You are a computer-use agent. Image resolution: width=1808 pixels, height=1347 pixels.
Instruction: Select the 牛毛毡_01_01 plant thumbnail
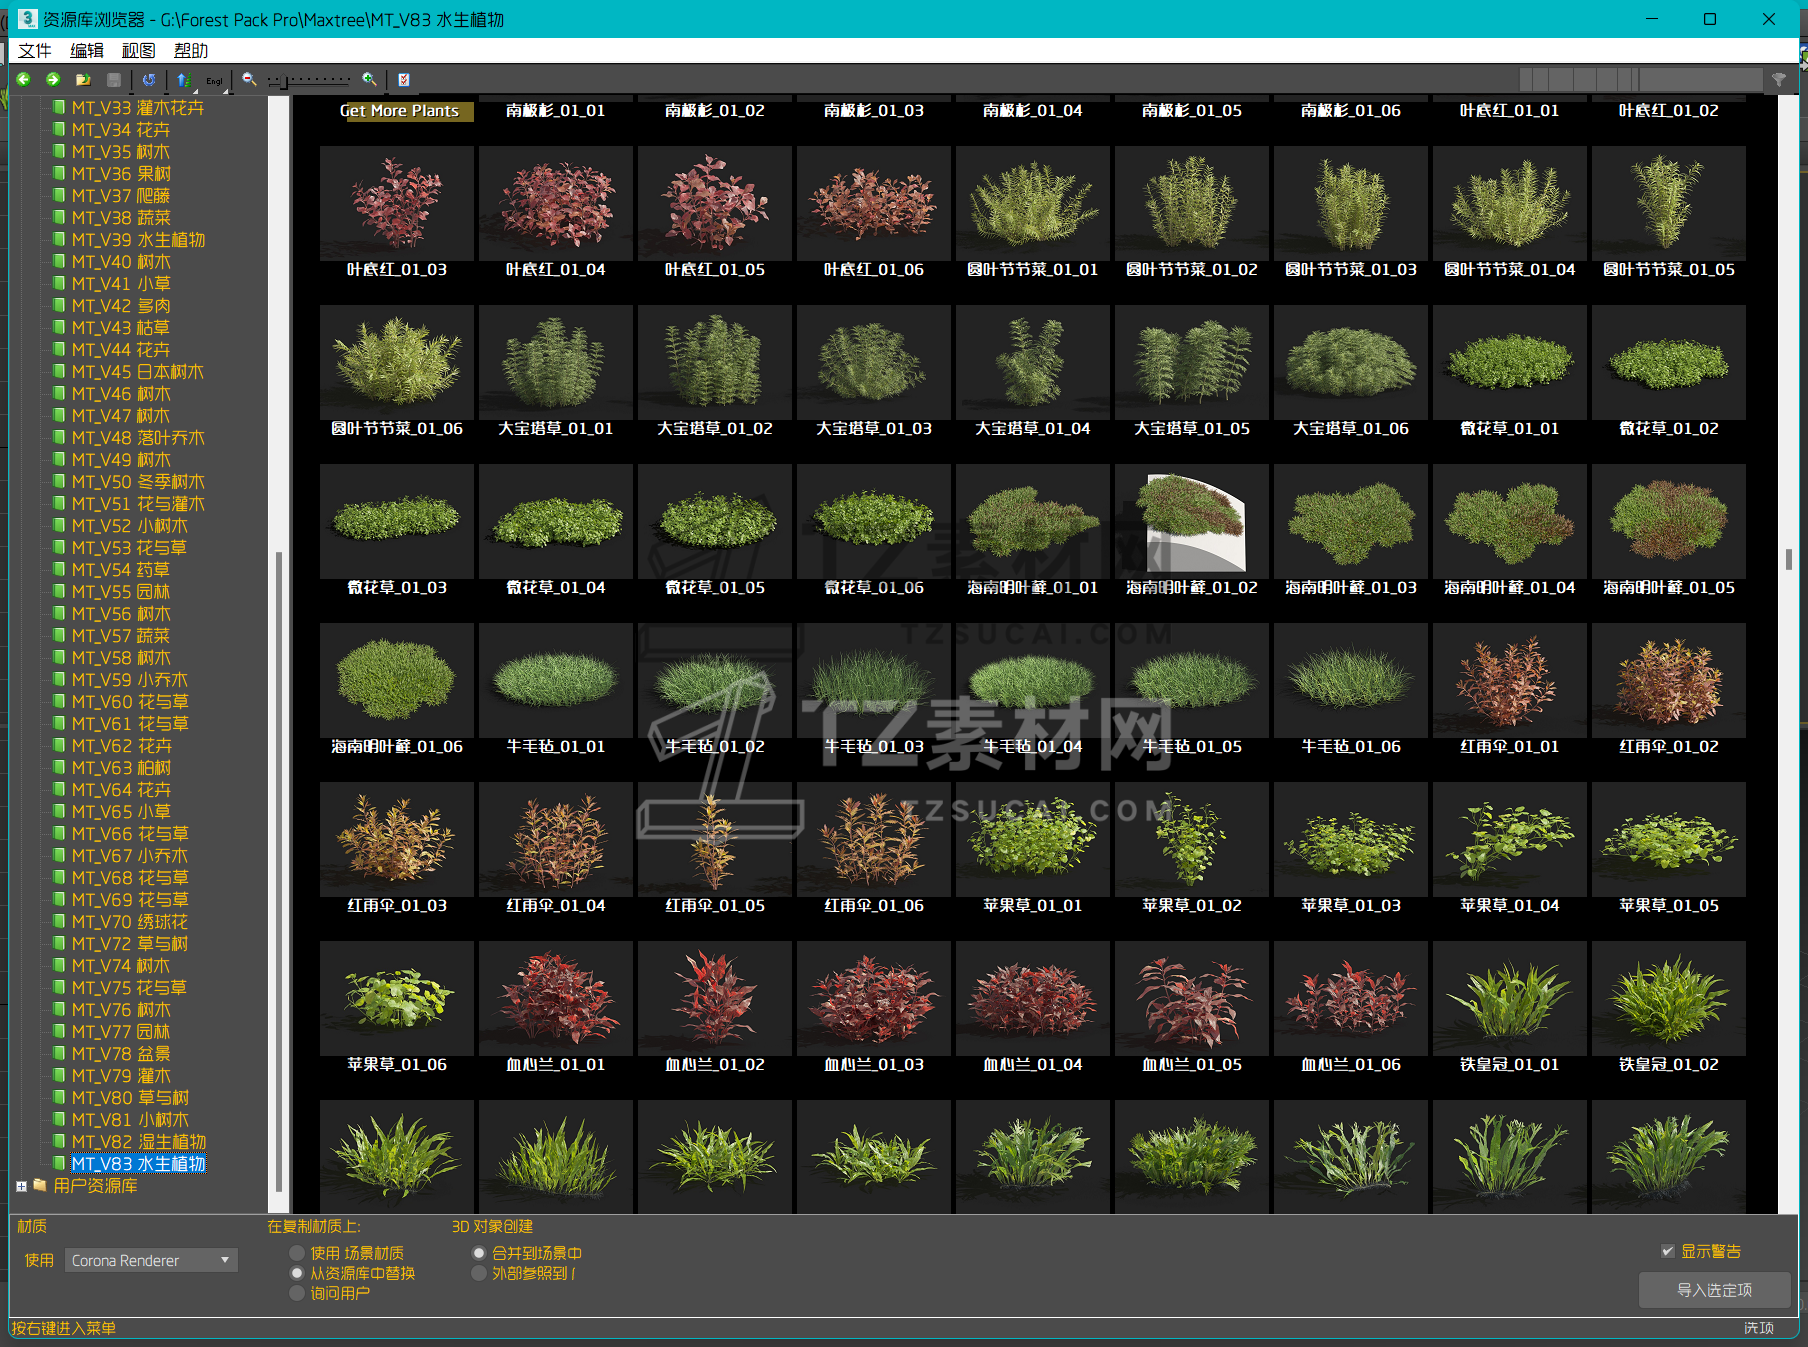pyautogui.click(x=556, y=681)
